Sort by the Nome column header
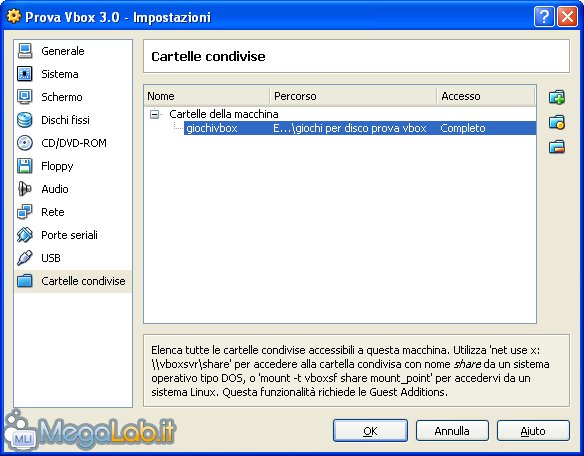The height and width of the screenshot is (456, 584). pyautogui.click(x=207, y=96)
